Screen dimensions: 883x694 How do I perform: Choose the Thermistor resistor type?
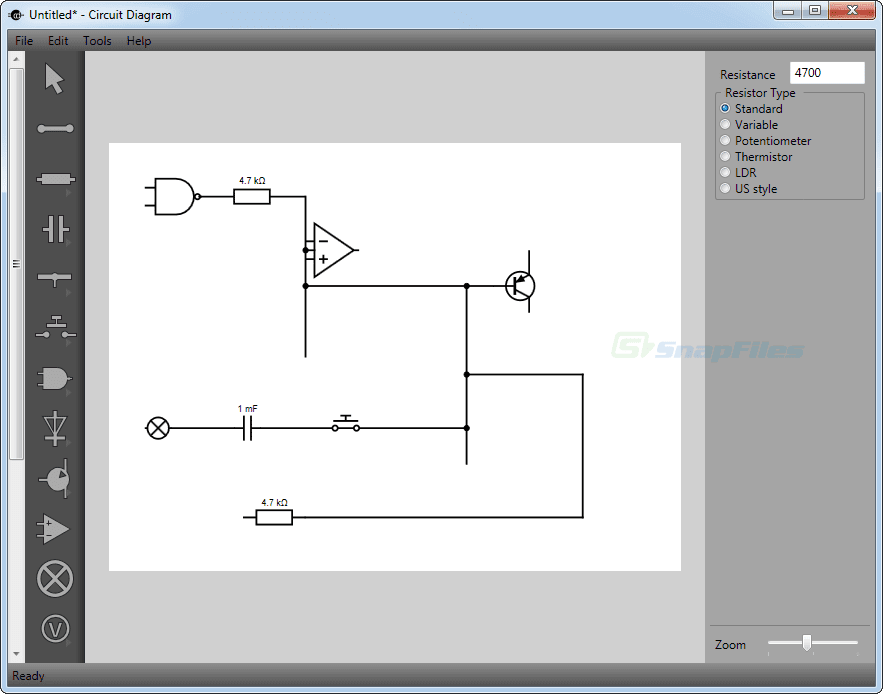pyautogui.click(x=756, y=157)
